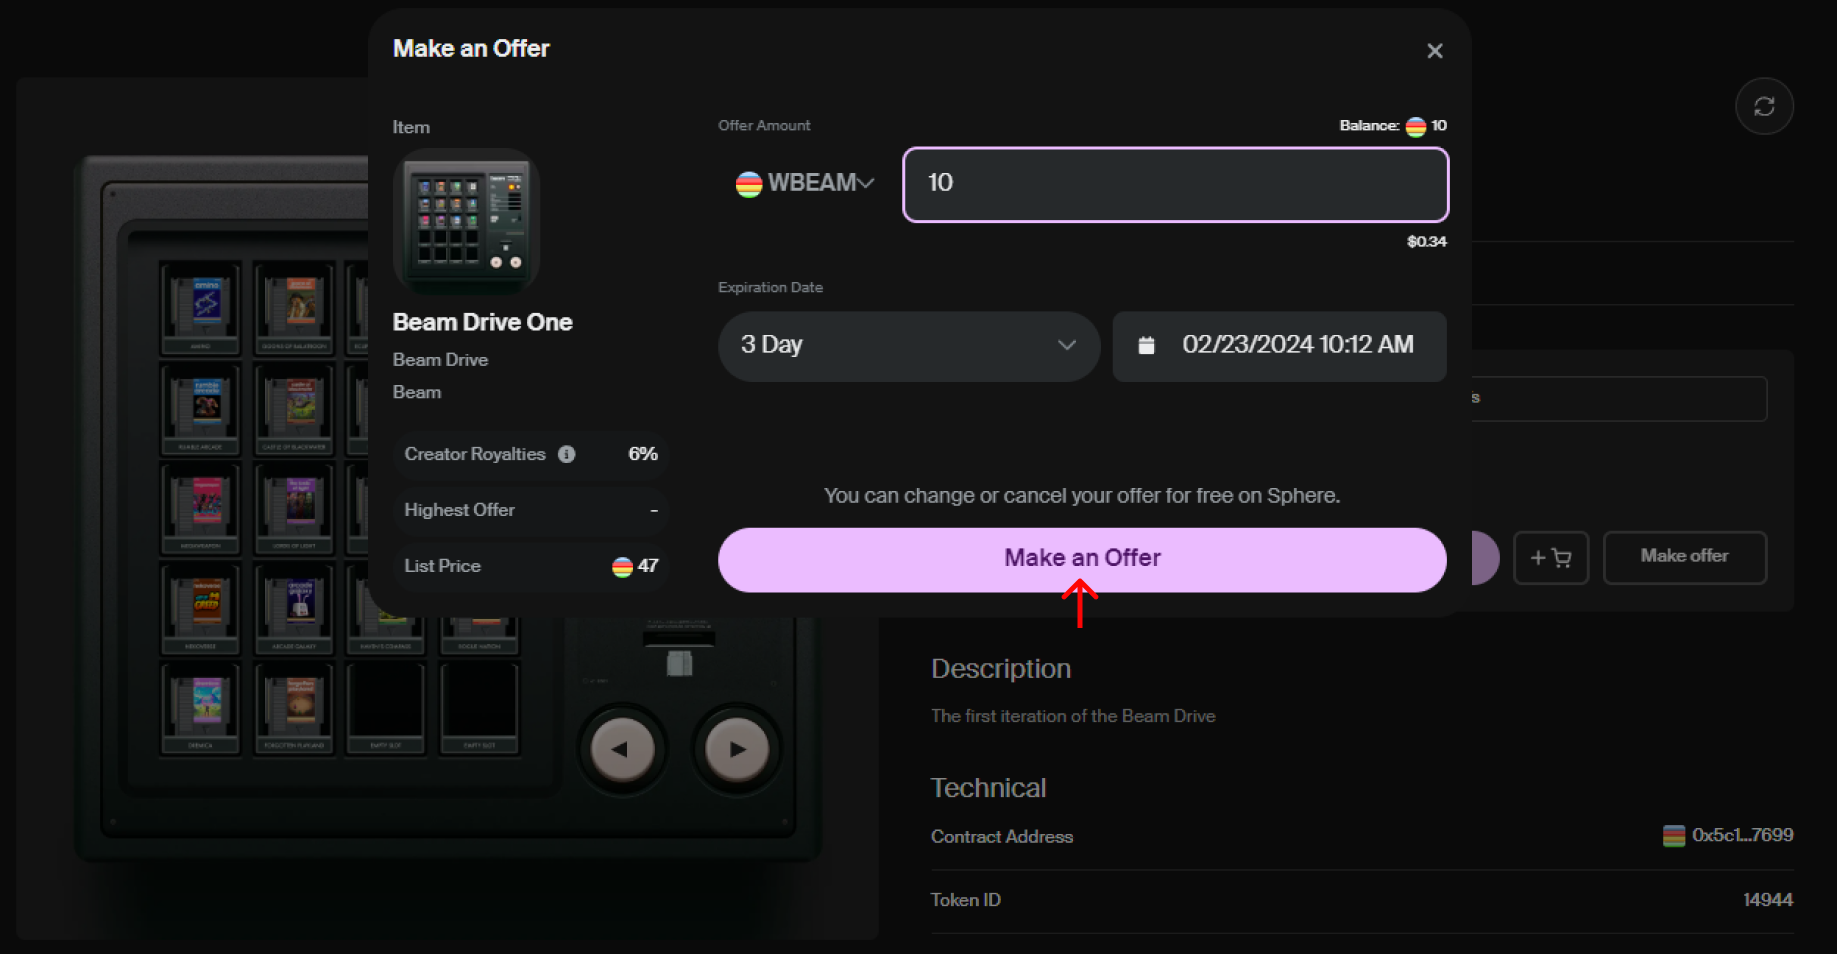The height and width of the screenshot is (954, 1837).
Task: Click the next arrow on the drive image
Action: point(737,749)
